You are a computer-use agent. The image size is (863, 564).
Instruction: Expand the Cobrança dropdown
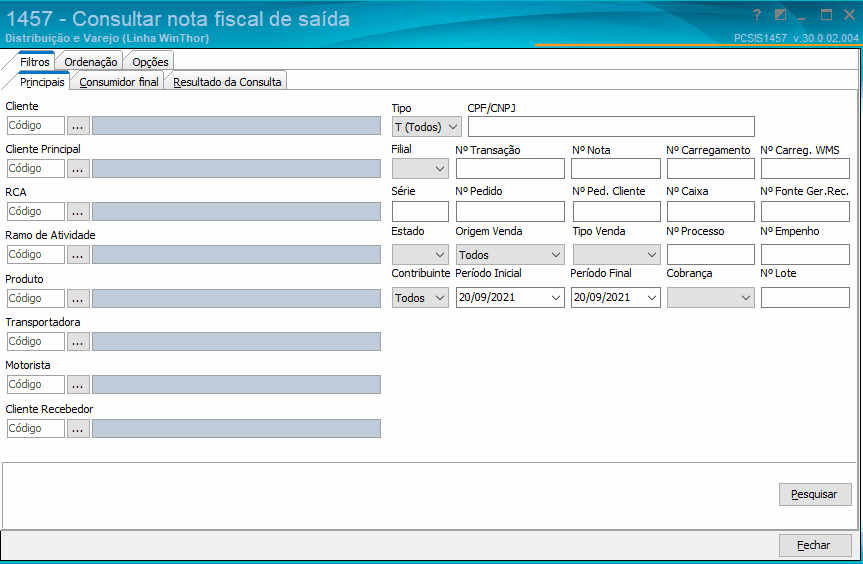point(710,298)
